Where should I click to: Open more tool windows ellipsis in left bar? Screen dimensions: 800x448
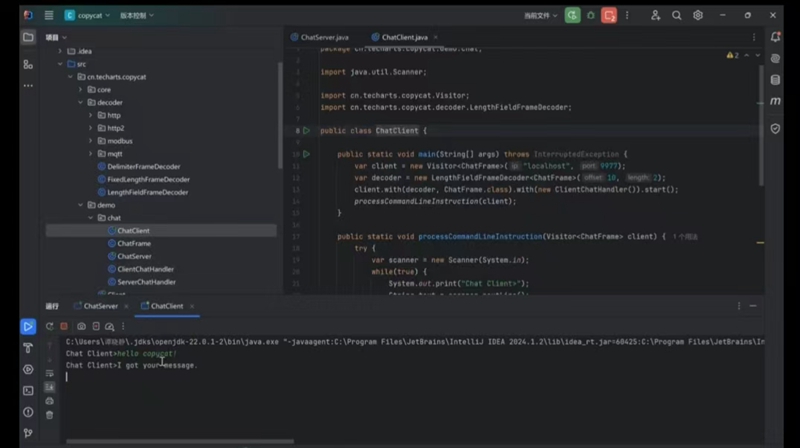click(28, 86)
